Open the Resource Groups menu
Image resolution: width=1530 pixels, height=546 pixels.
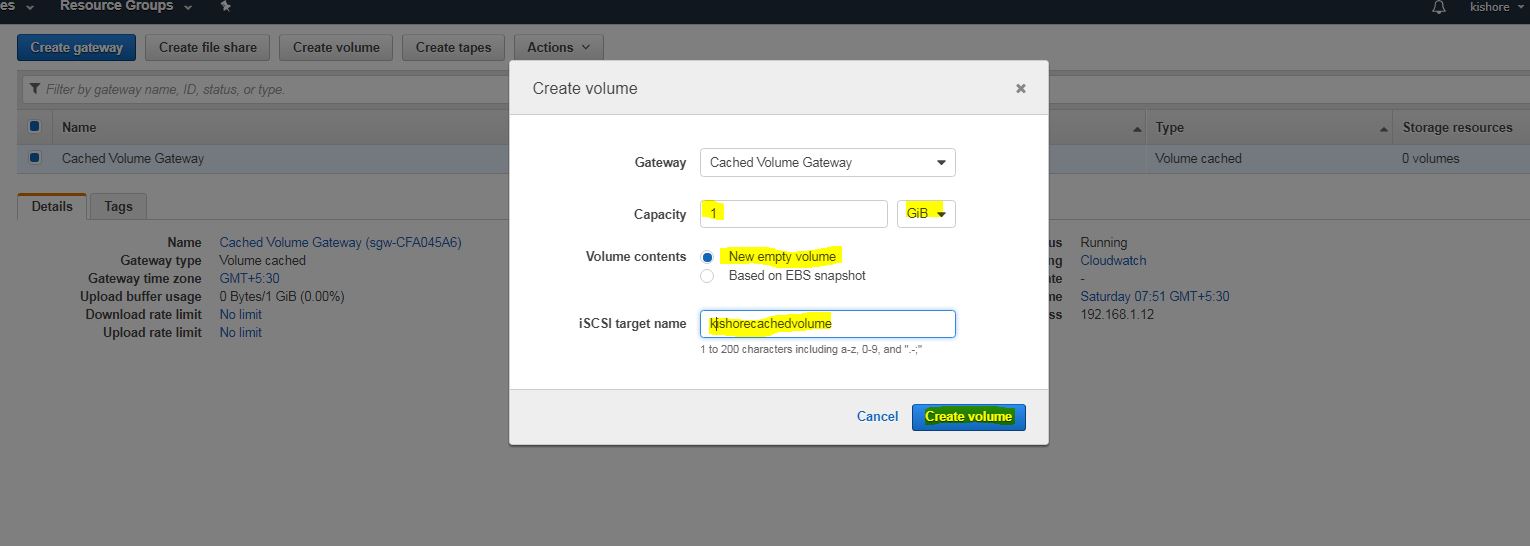click(126, 7)
